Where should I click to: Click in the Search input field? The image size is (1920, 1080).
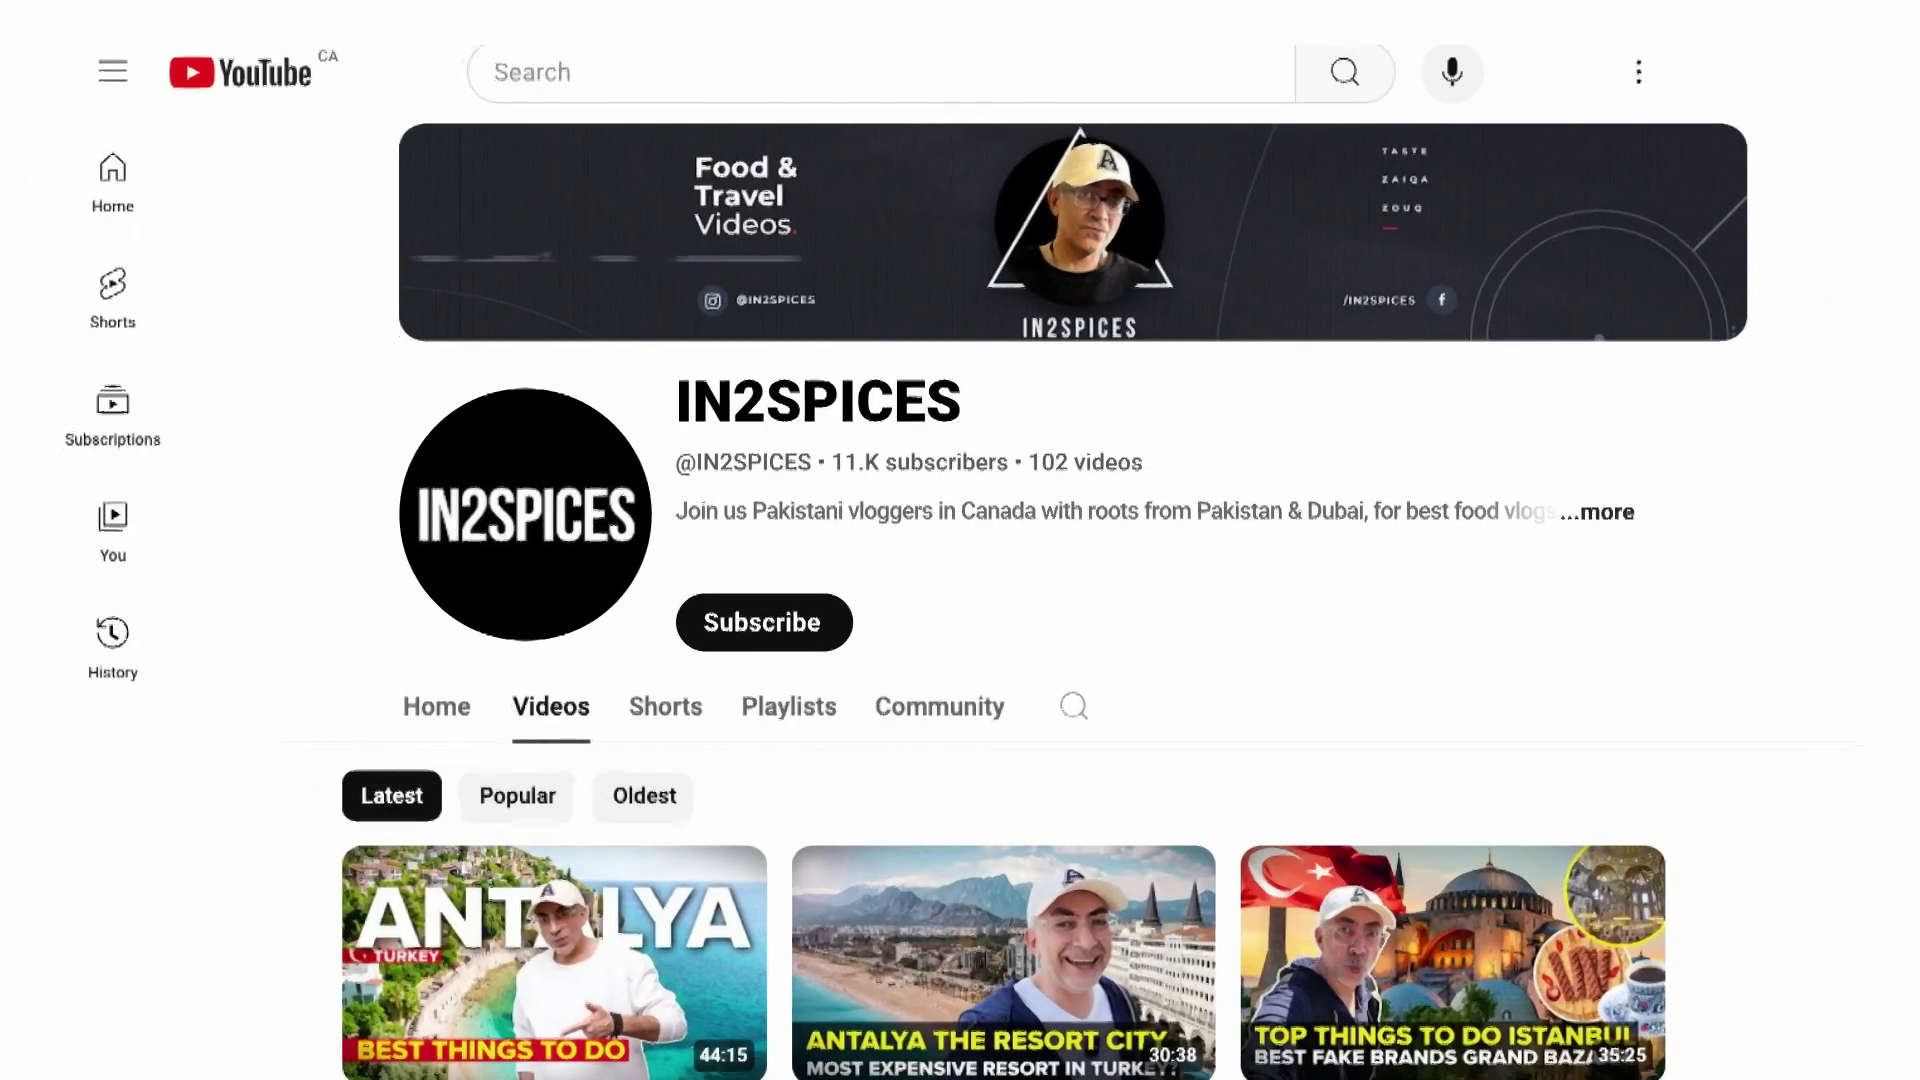[880, 72]
